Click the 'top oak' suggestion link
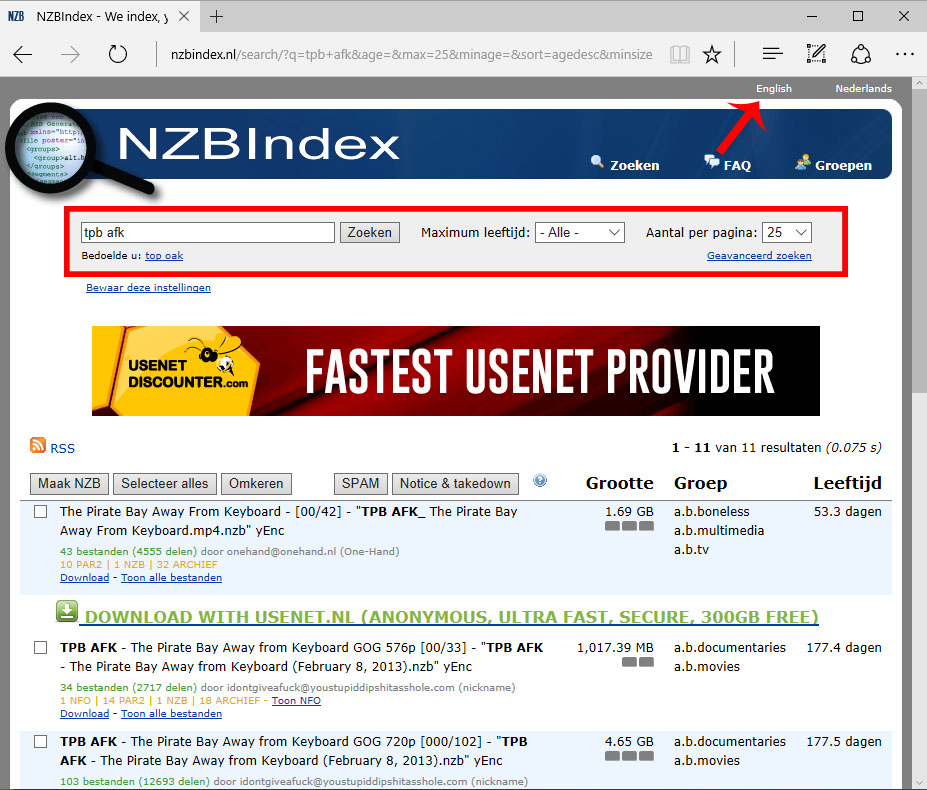 (x=164, y=255)
